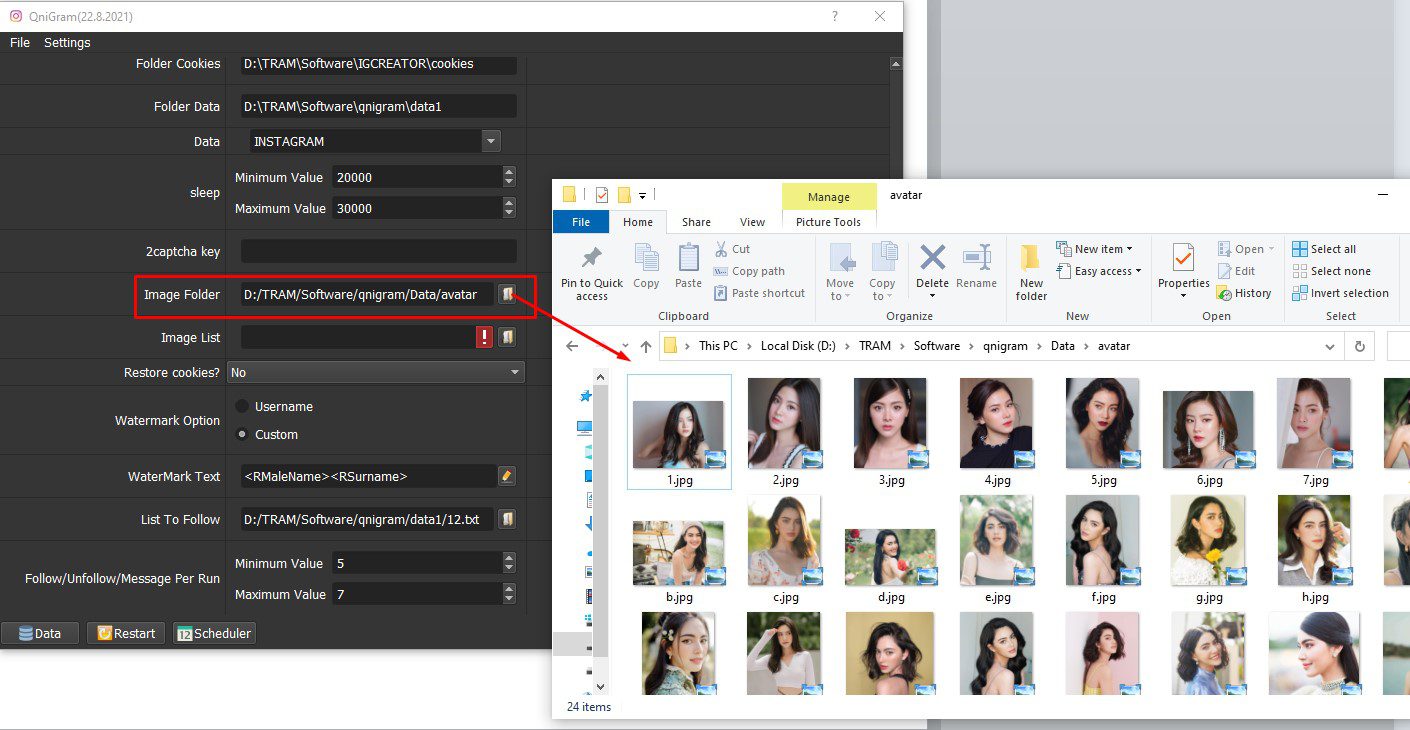Screen dimensions: 1410x730
Task: Browse for Image List file
Action: point(507,337)
